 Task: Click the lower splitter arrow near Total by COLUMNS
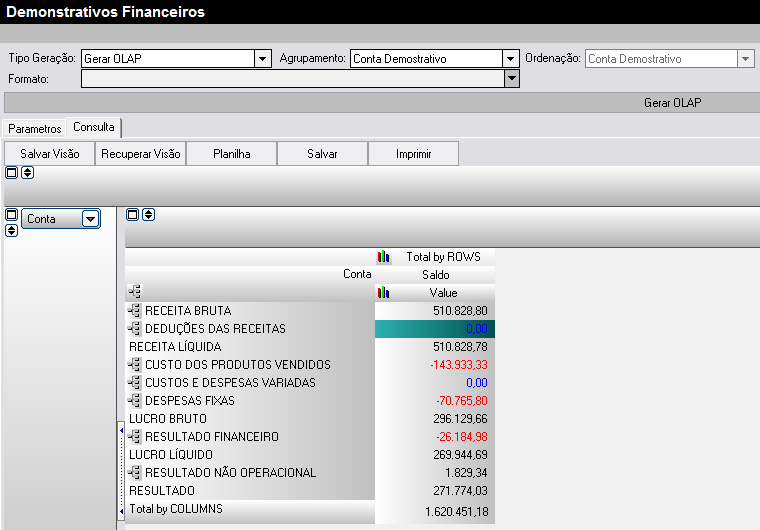tap(121, 511)
